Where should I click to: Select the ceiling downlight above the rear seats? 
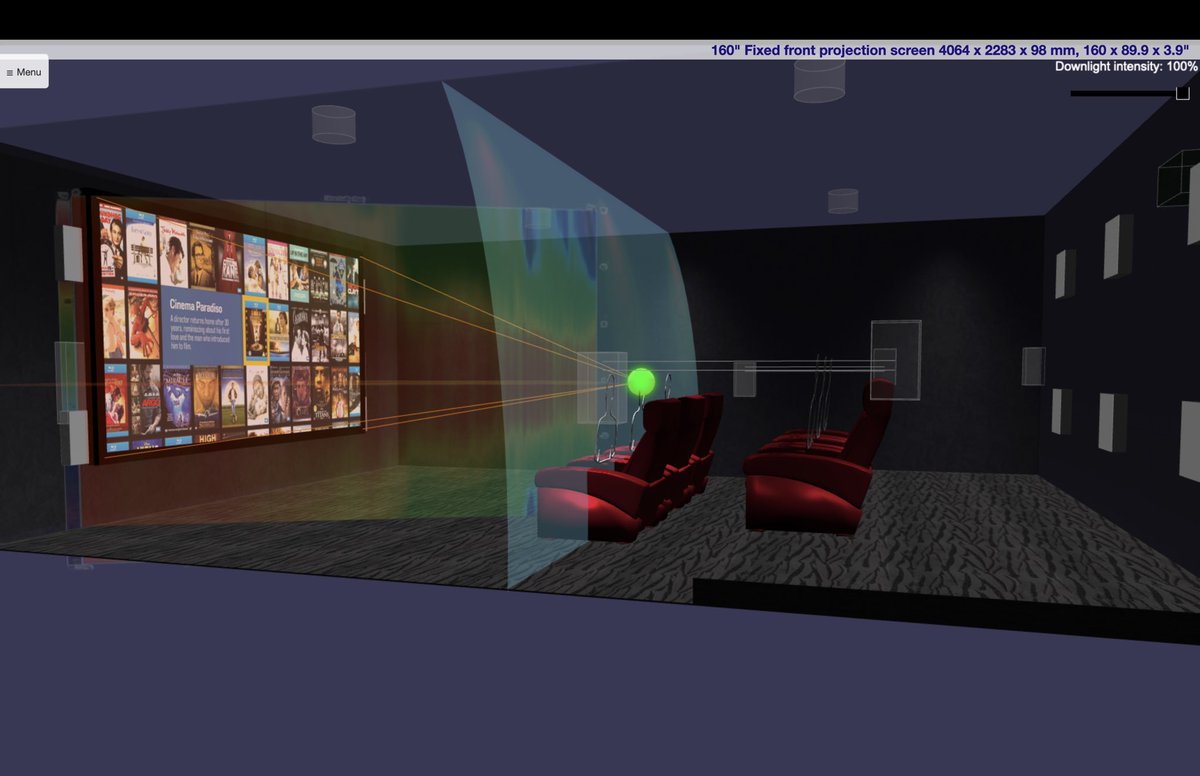coord(843,201)
